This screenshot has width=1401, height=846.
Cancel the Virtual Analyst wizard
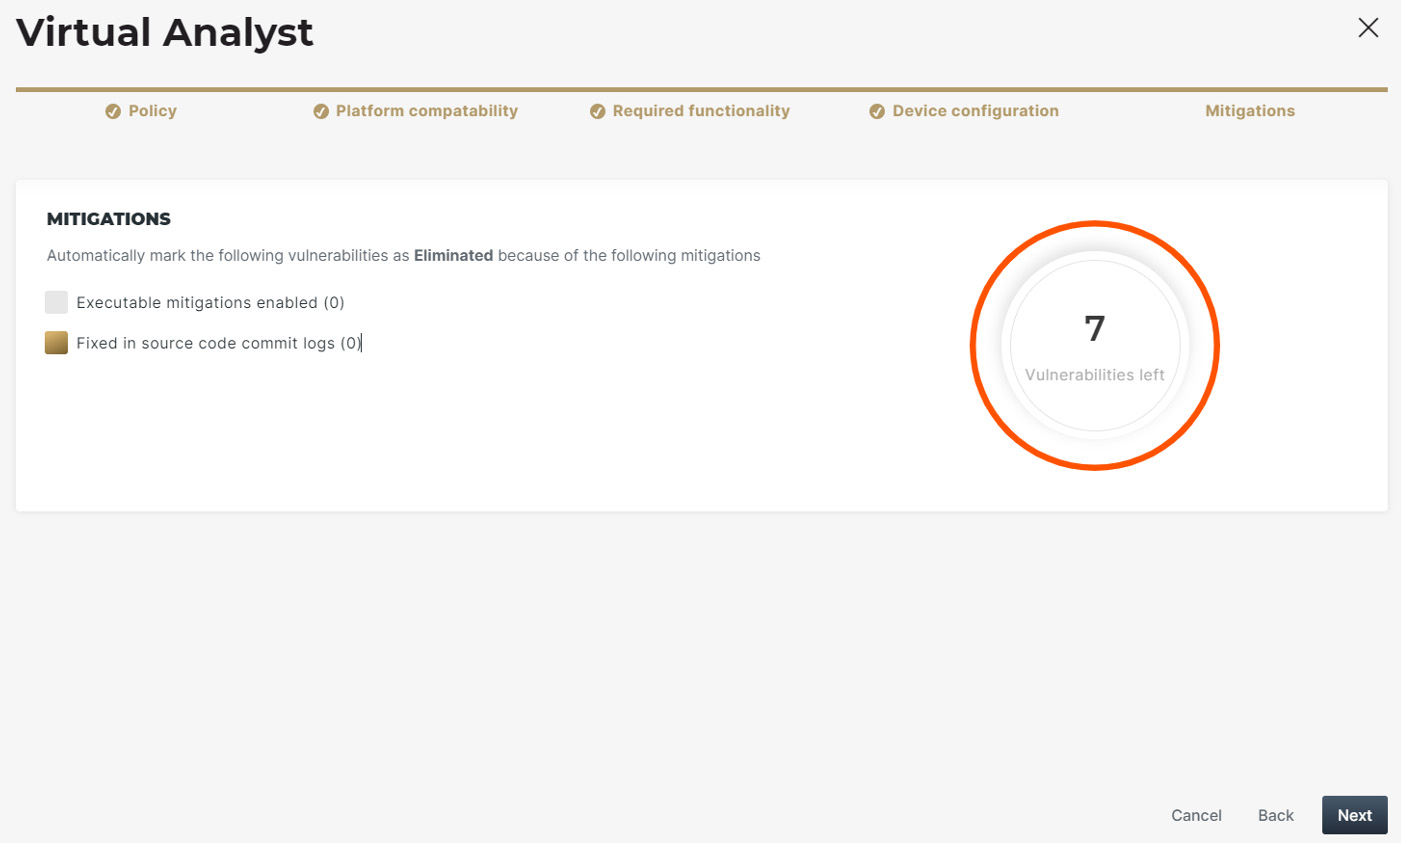click(x=1196, y=815)
